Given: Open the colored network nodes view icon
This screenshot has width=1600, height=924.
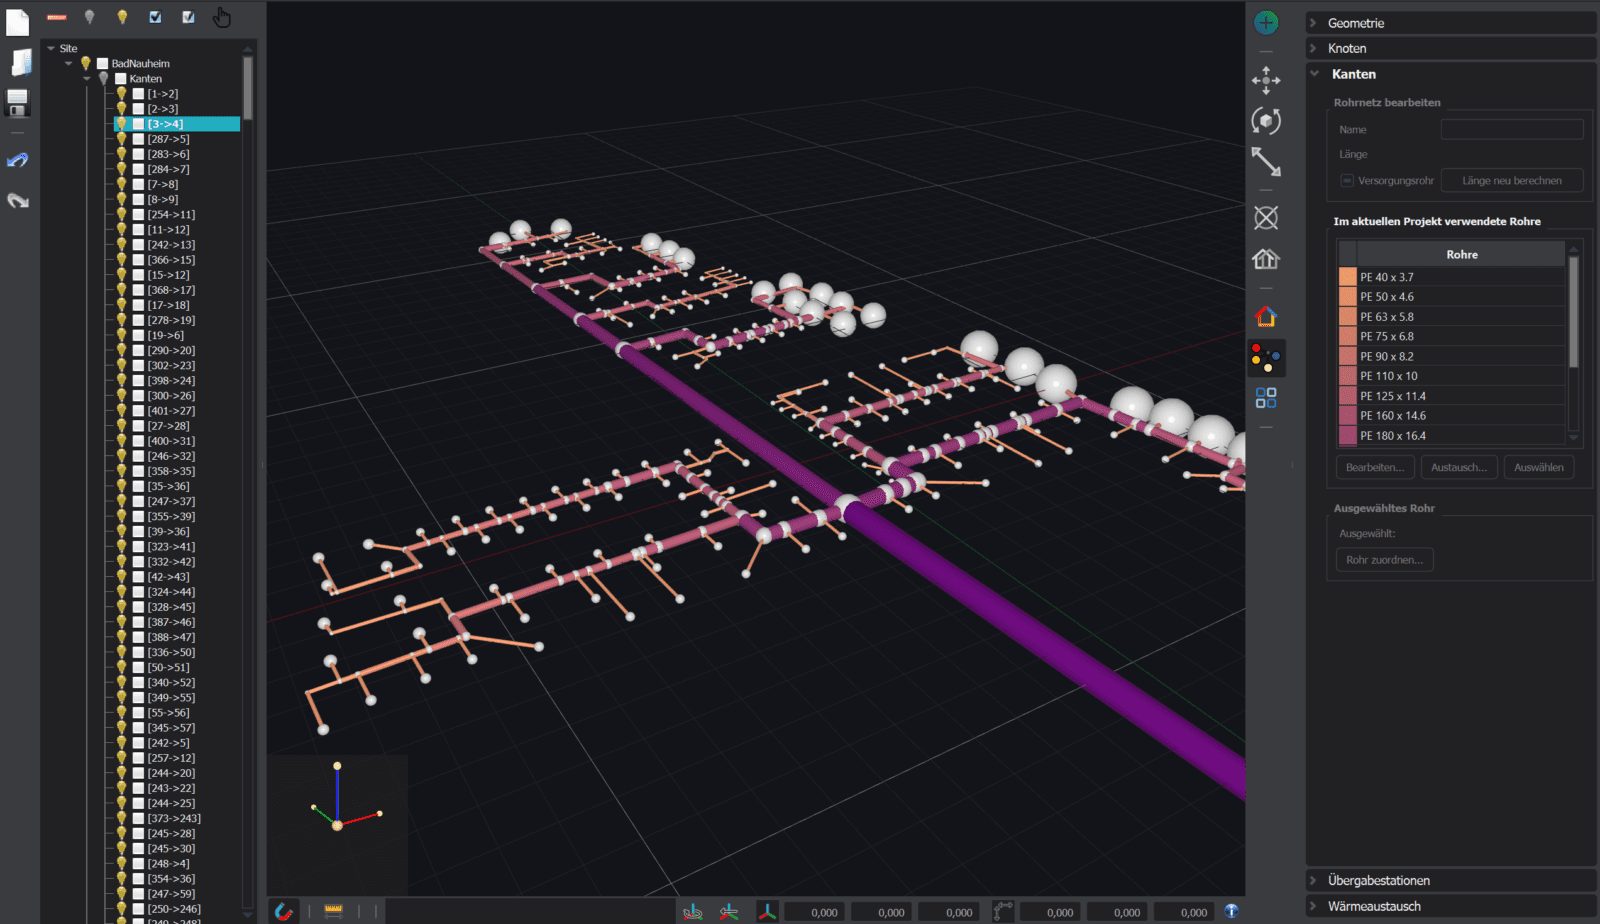Looking at the screenshot, I should pos(1266,357).
